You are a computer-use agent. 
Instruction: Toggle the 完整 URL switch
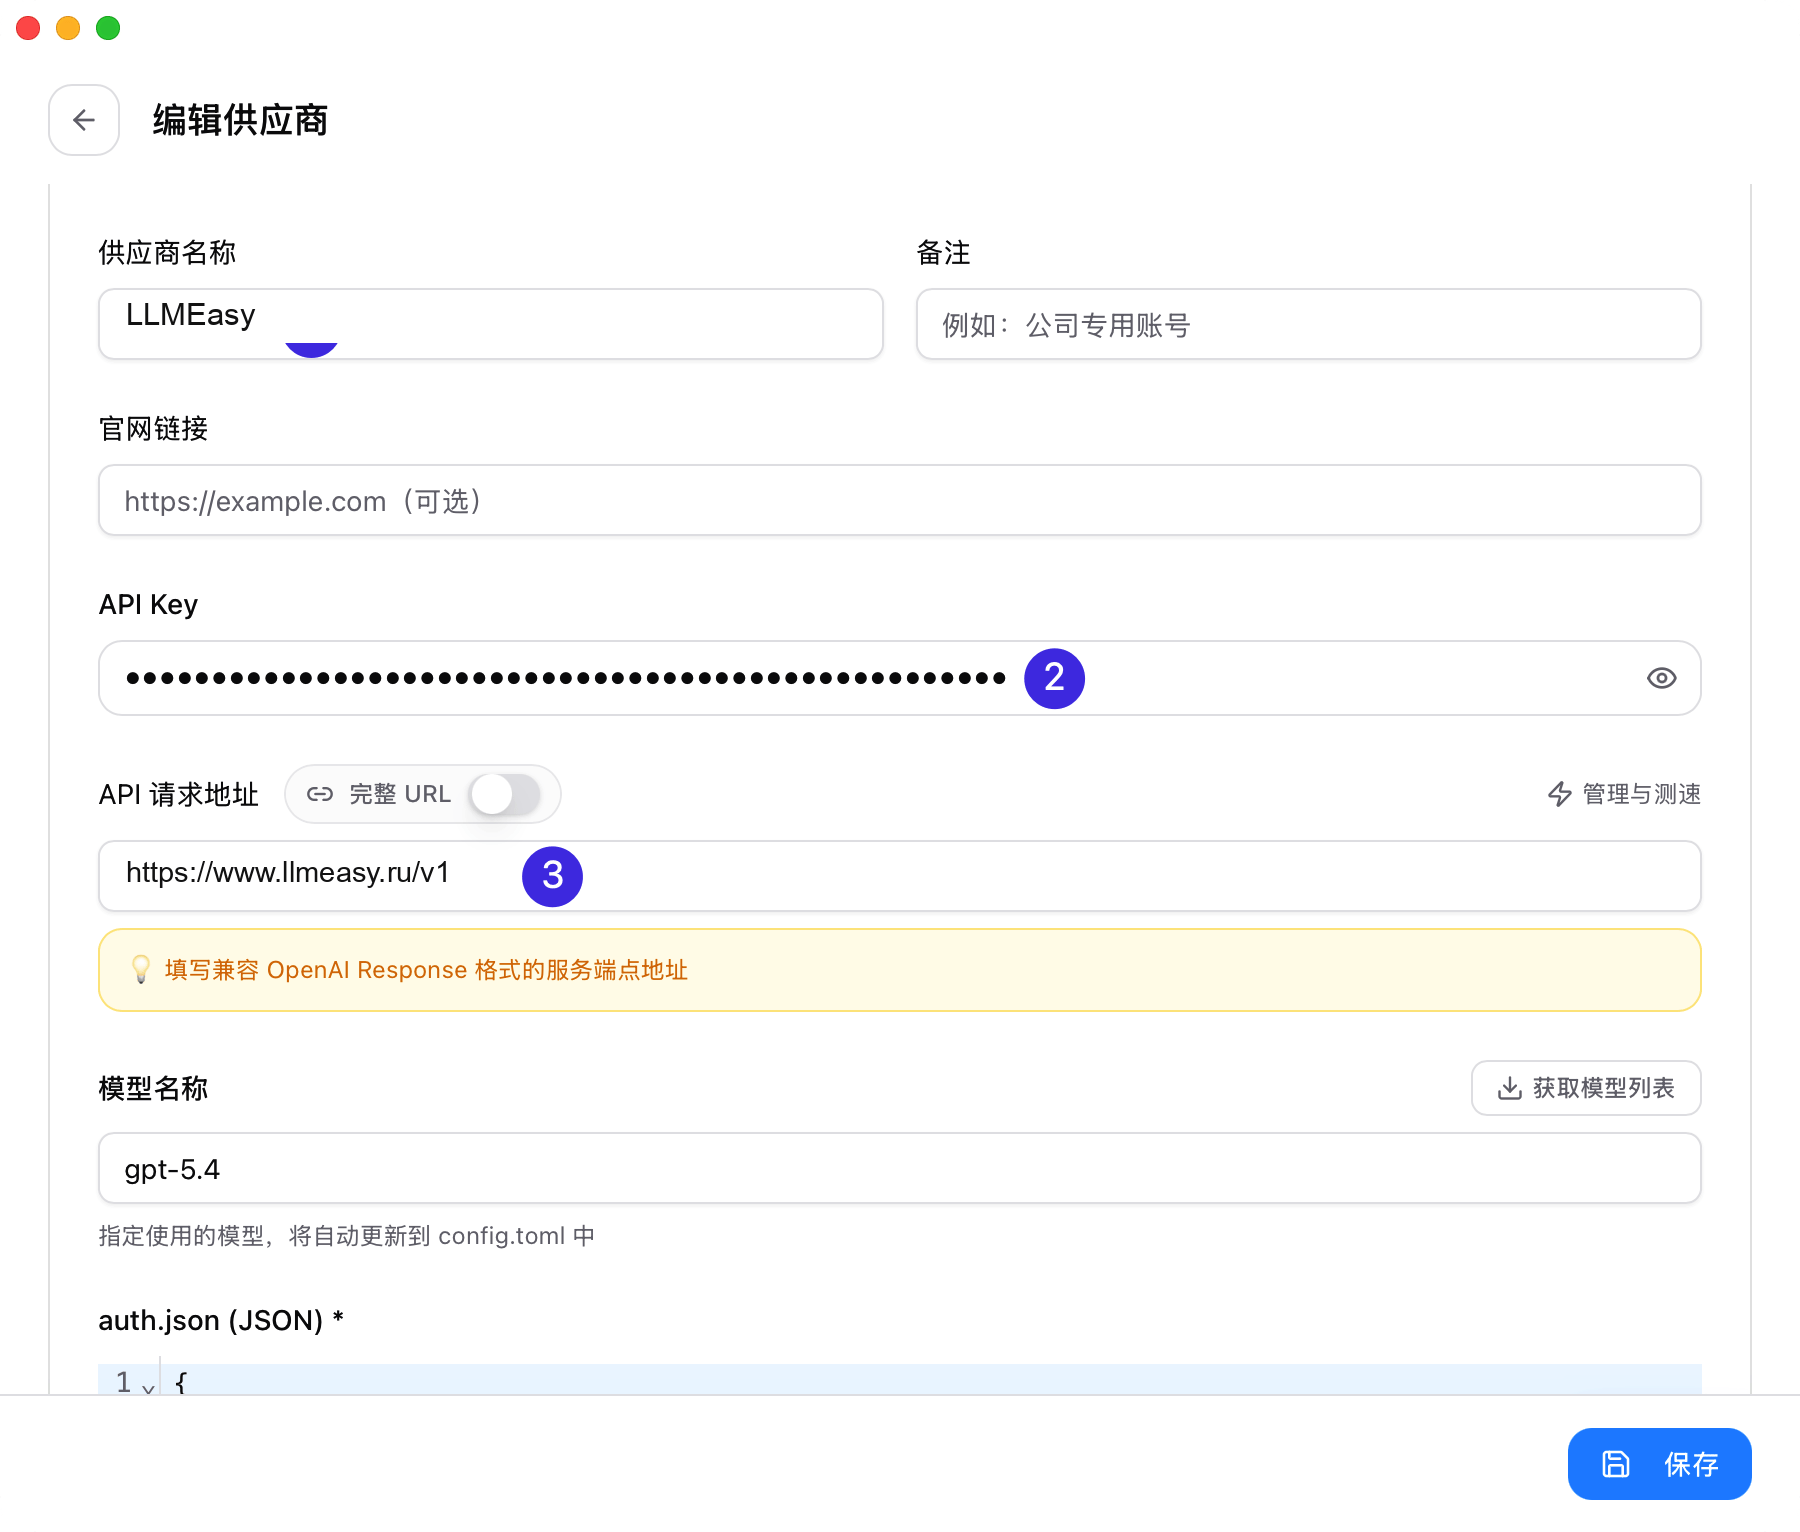[x=505, y=794]
